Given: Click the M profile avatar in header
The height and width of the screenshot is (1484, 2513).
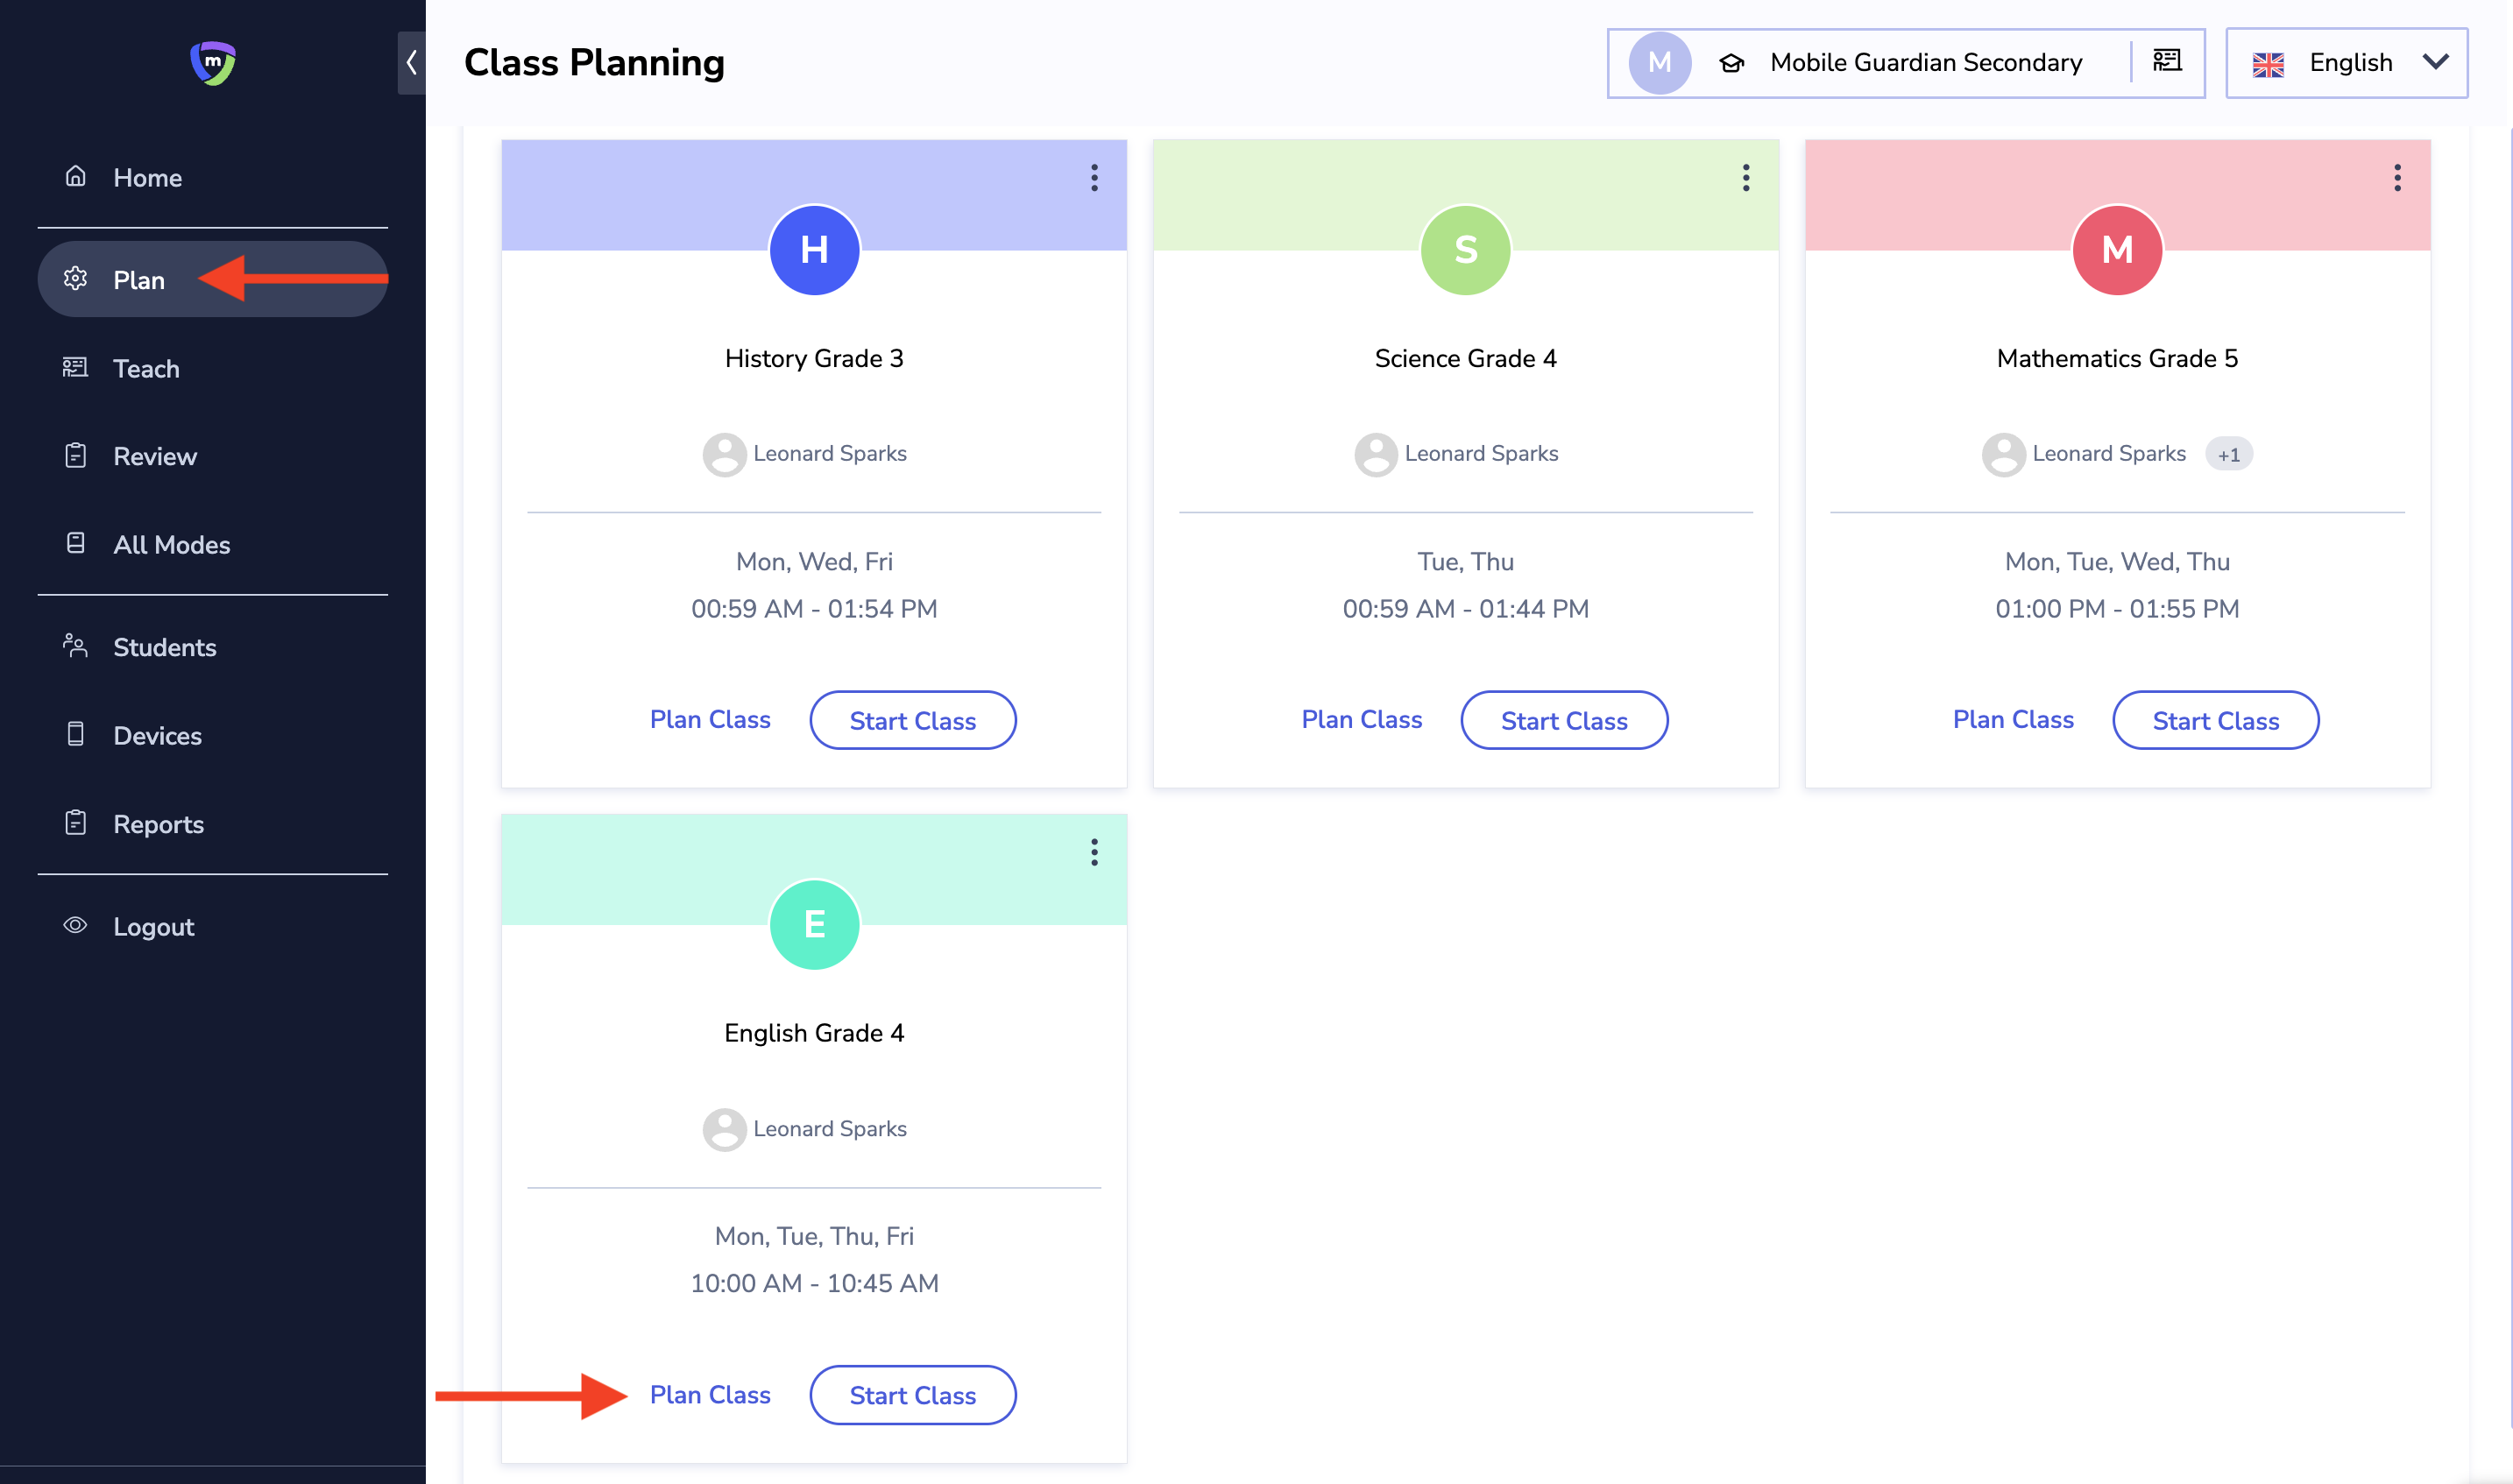Looking at the screenshot, I should [1659, 63].
